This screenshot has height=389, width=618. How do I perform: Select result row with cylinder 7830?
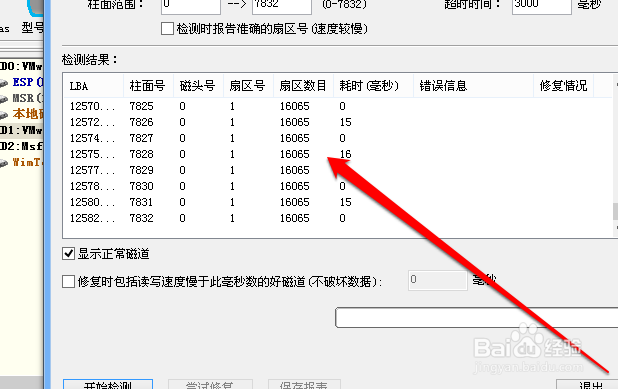point(338,186)
